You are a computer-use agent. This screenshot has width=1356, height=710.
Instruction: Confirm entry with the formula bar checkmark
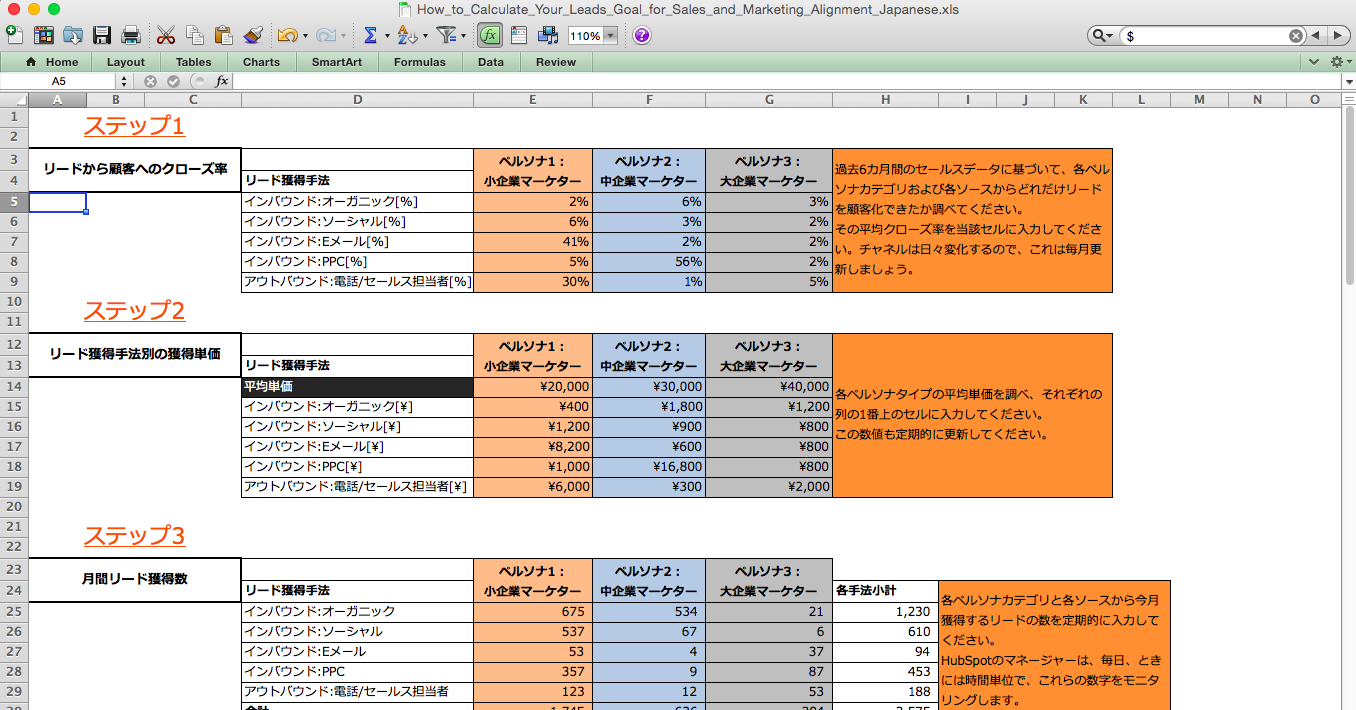coord(172,81)
